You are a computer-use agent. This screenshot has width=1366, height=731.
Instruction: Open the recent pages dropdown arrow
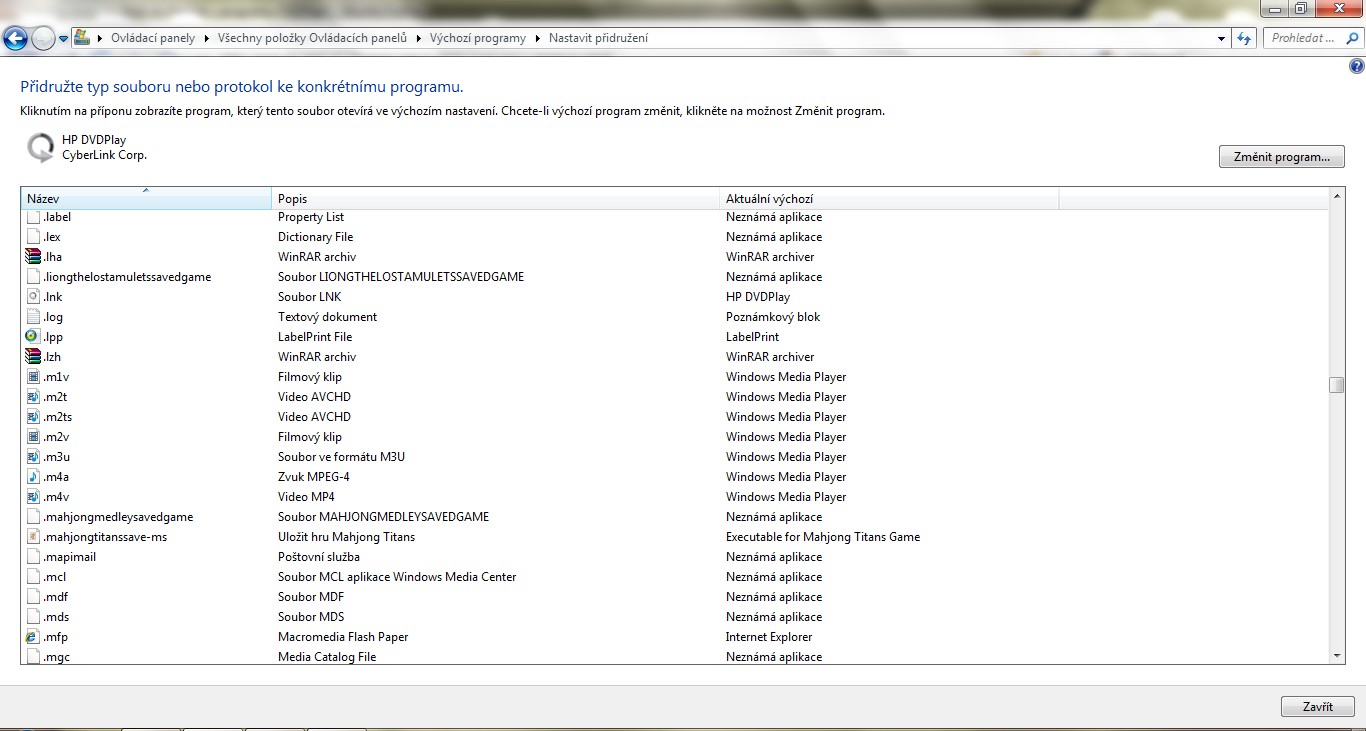[x=64, y=39]
